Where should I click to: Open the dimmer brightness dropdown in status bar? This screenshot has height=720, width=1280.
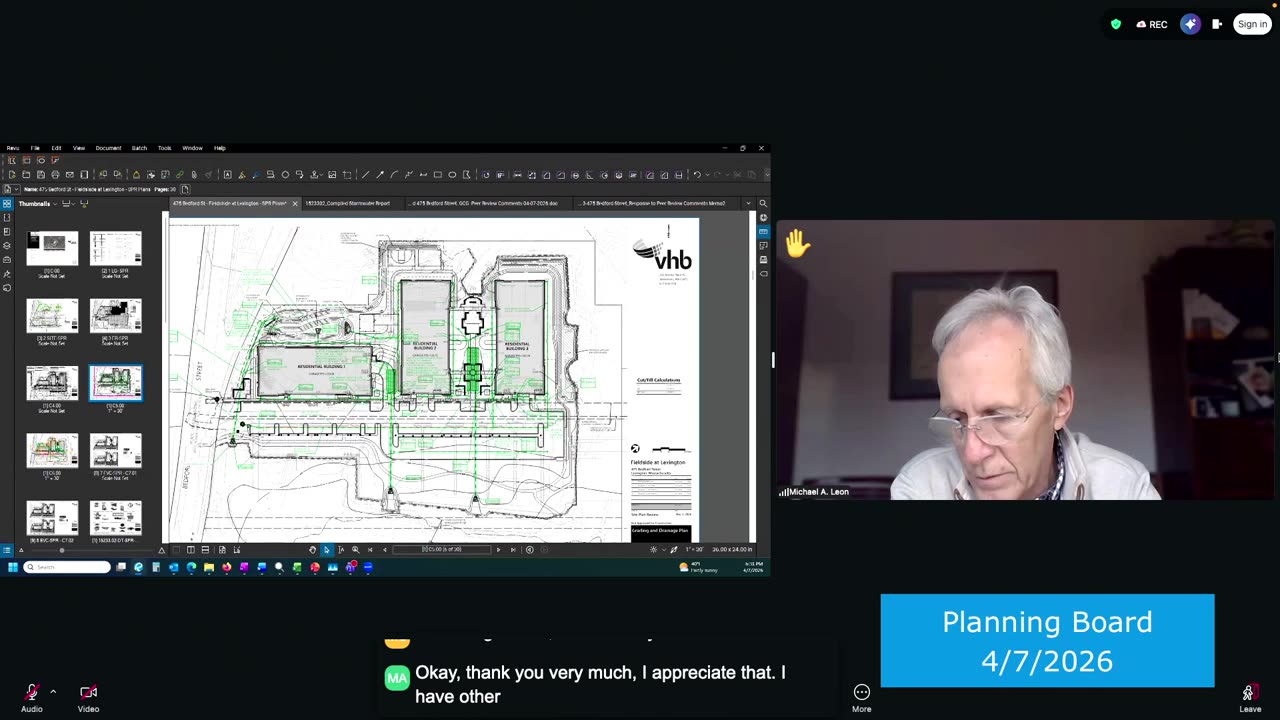coord(664,550)
